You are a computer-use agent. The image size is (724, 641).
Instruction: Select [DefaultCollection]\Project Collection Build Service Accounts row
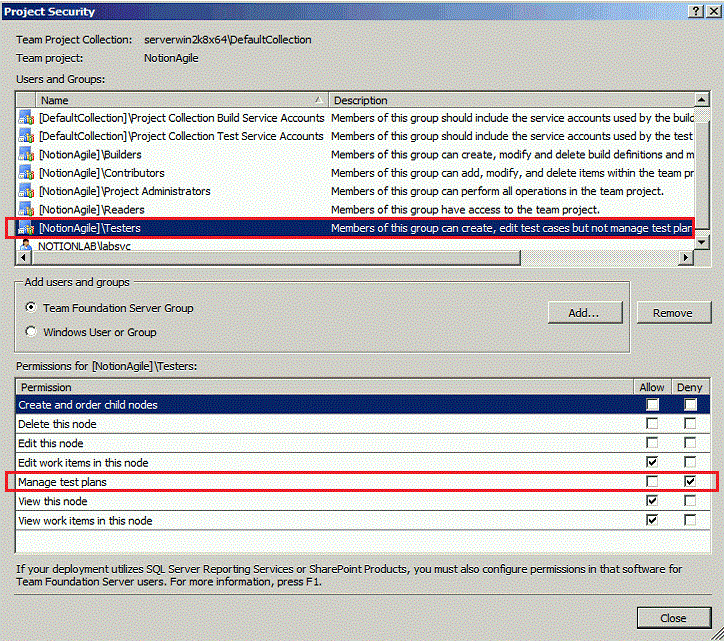pyautogui.click(x=356, y=118)
